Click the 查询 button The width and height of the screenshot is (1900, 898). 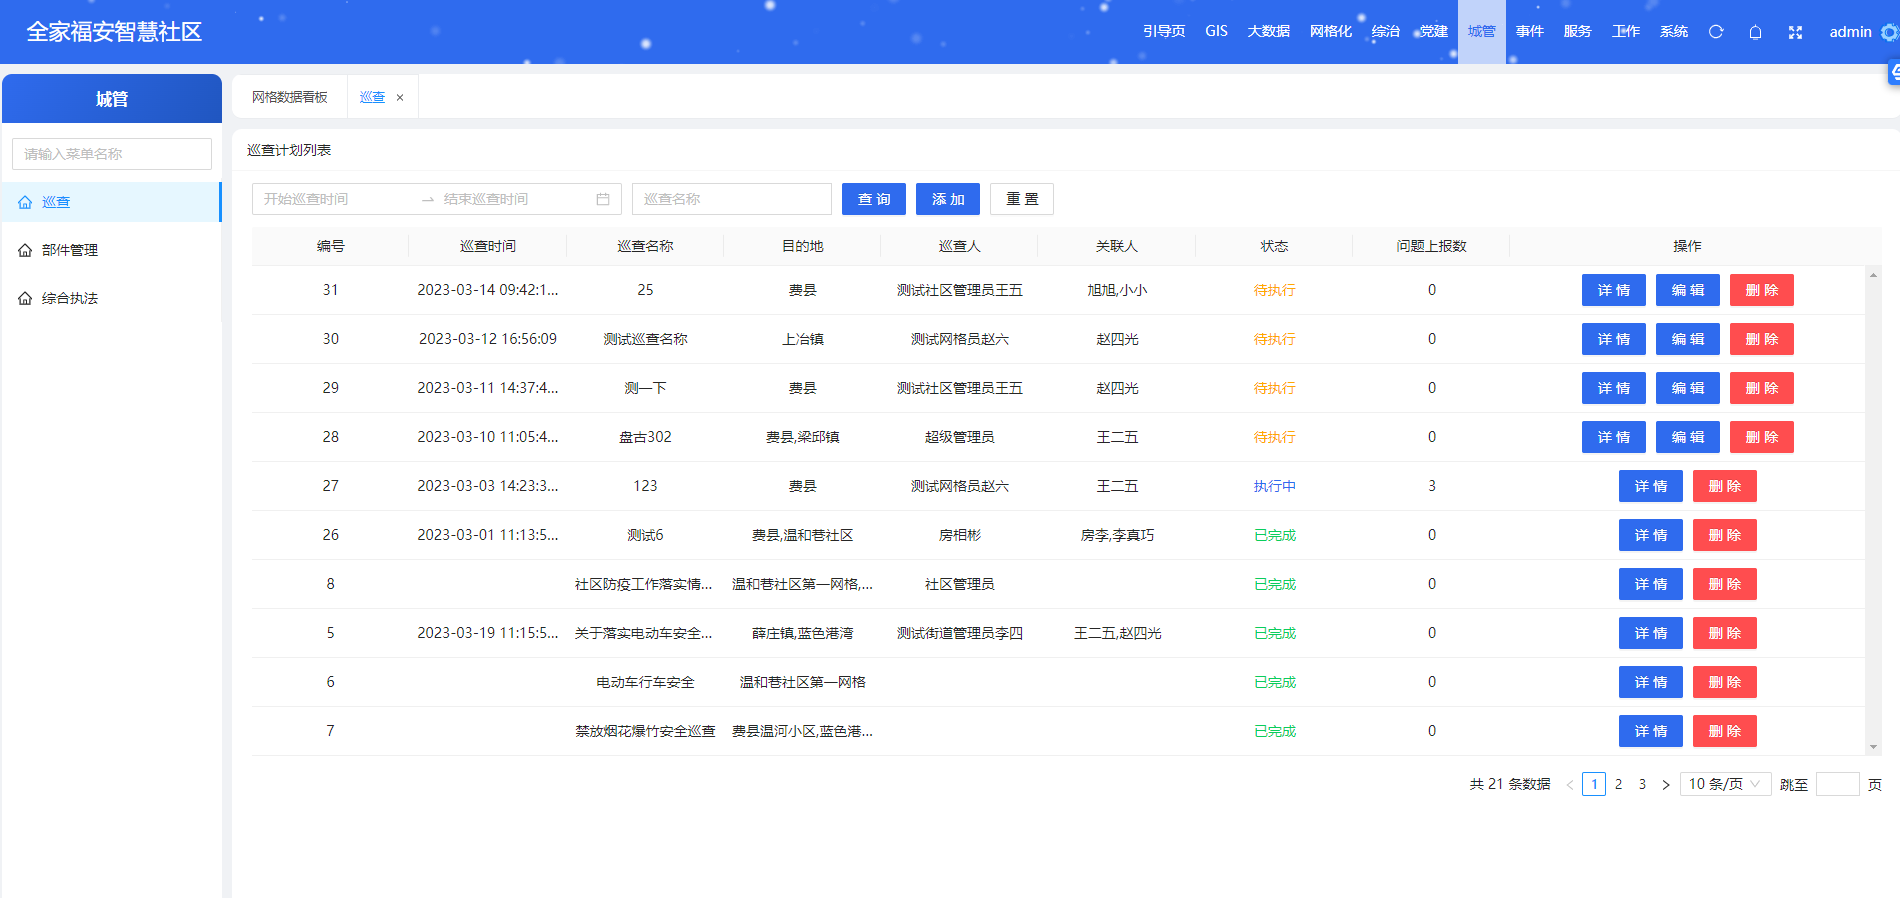874,199
